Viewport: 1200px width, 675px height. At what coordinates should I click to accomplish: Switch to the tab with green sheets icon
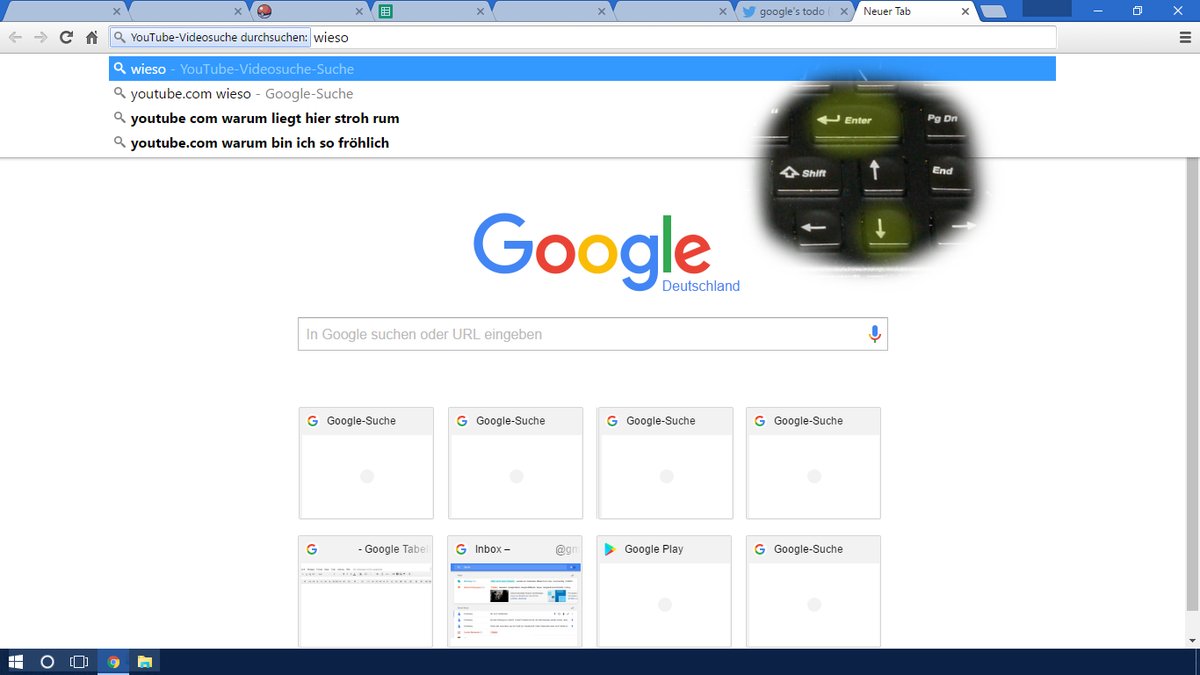(430, 12)
